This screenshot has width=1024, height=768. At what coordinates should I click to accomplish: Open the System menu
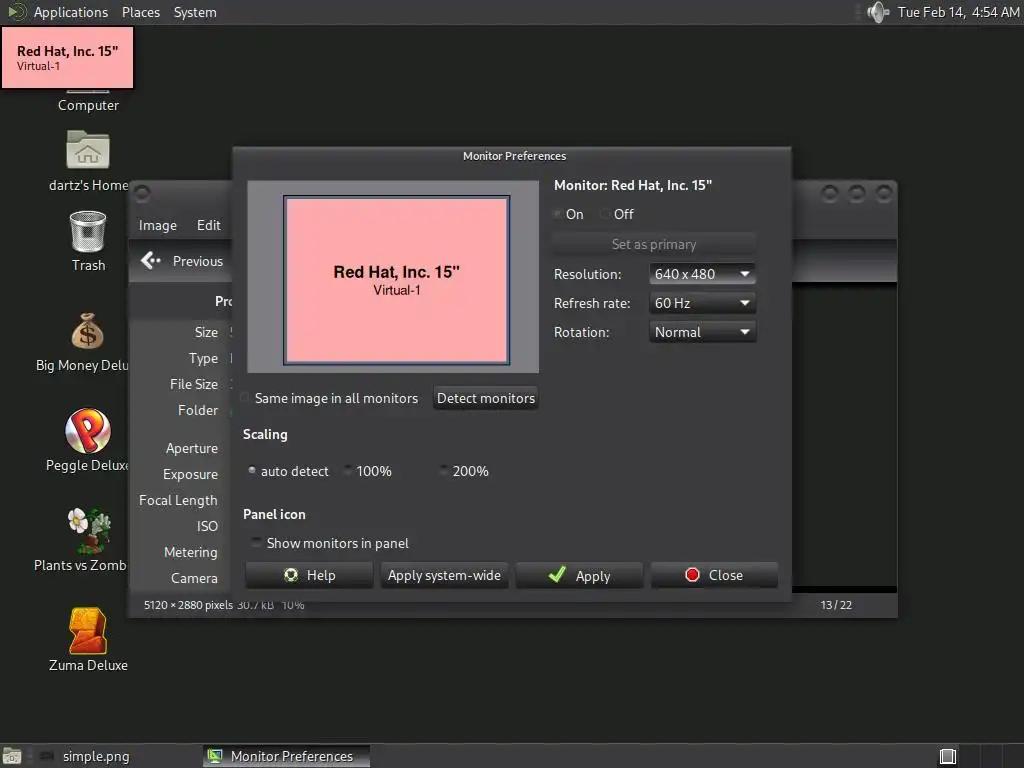pyautogui.click(x=195, y=12)
